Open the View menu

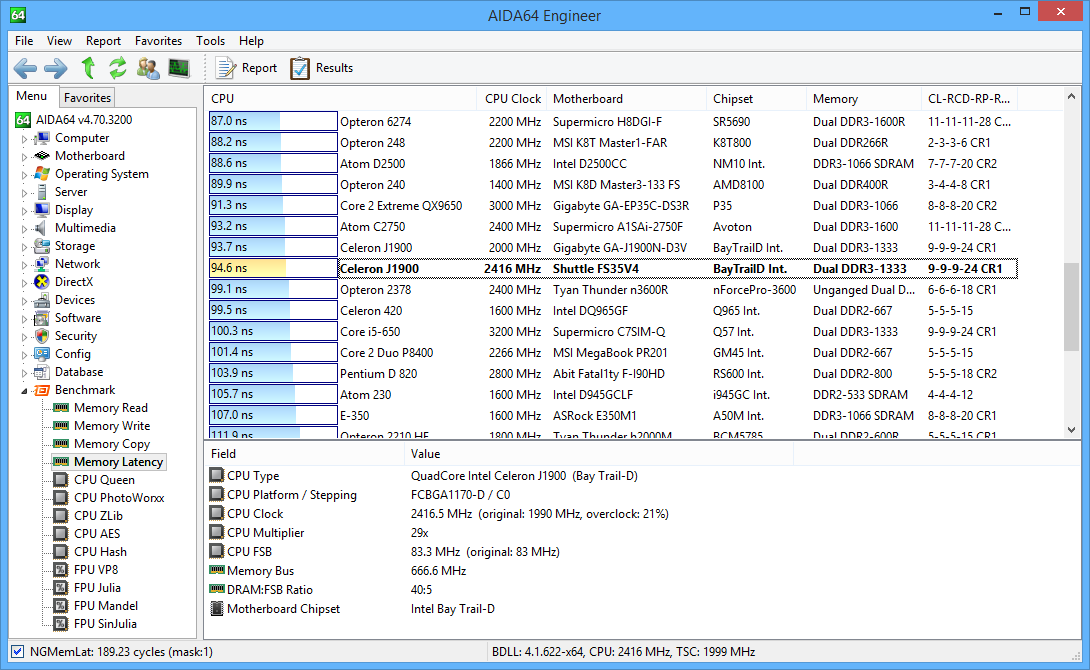(x=59, y=41)
